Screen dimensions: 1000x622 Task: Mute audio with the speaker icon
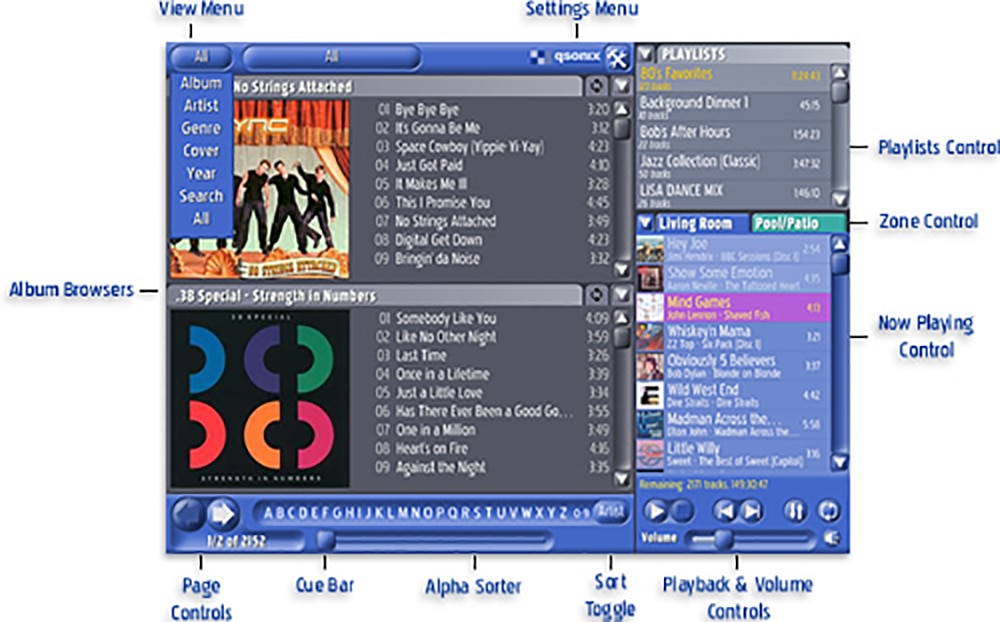click(832, 539)
